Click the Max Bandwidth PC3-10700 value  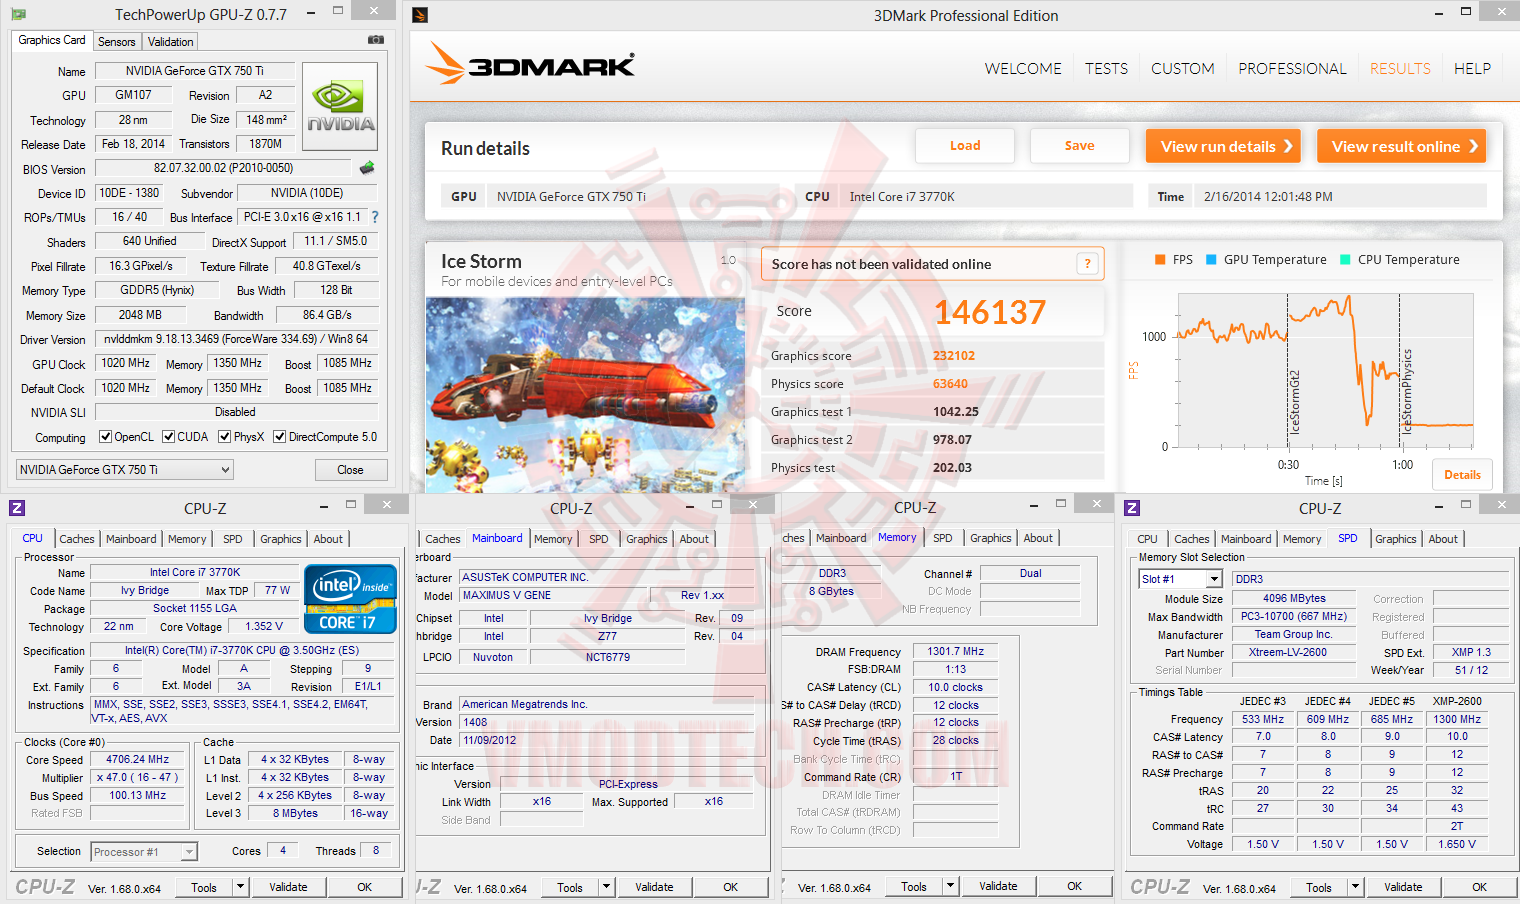pos(1293,617)
